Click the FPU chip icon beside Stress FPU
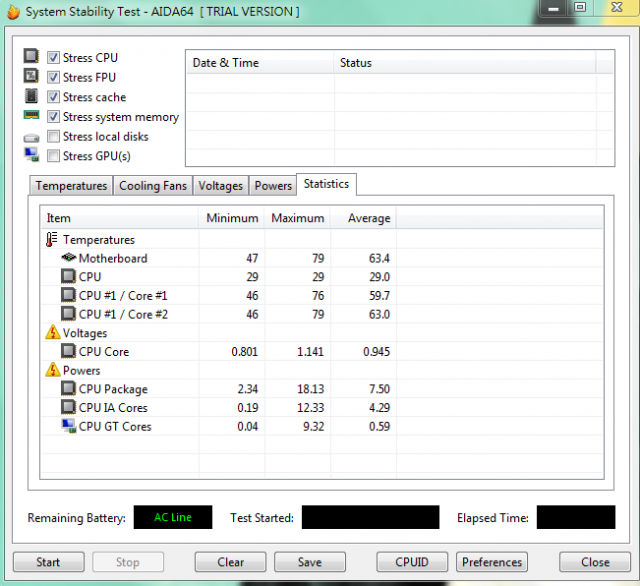Viewport: 640px width, 586px height. 31,76
